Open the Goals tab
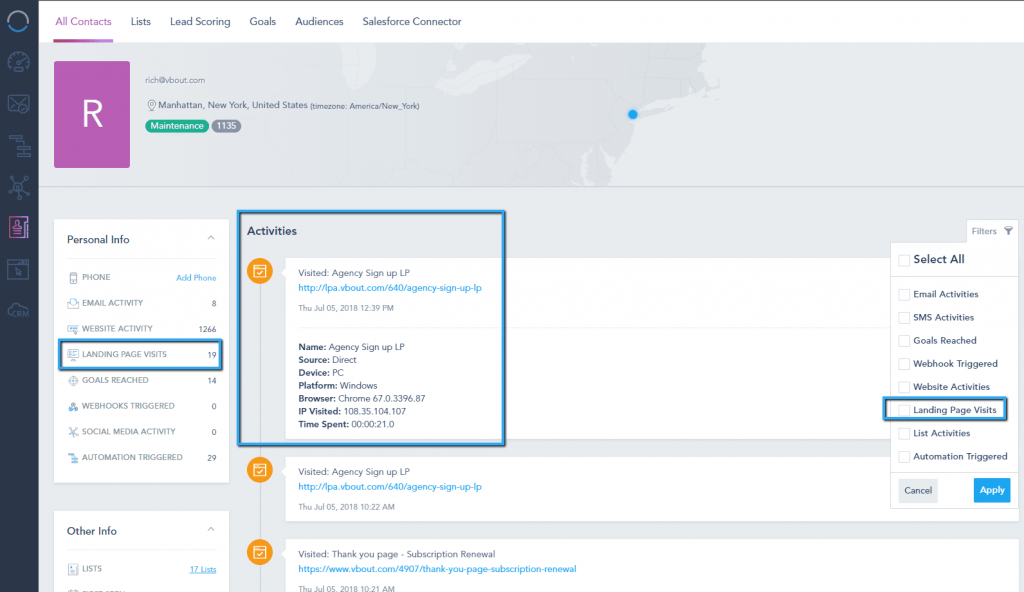Image resolution: width=1024 pixels, height=592 pixels. (263, 22)
